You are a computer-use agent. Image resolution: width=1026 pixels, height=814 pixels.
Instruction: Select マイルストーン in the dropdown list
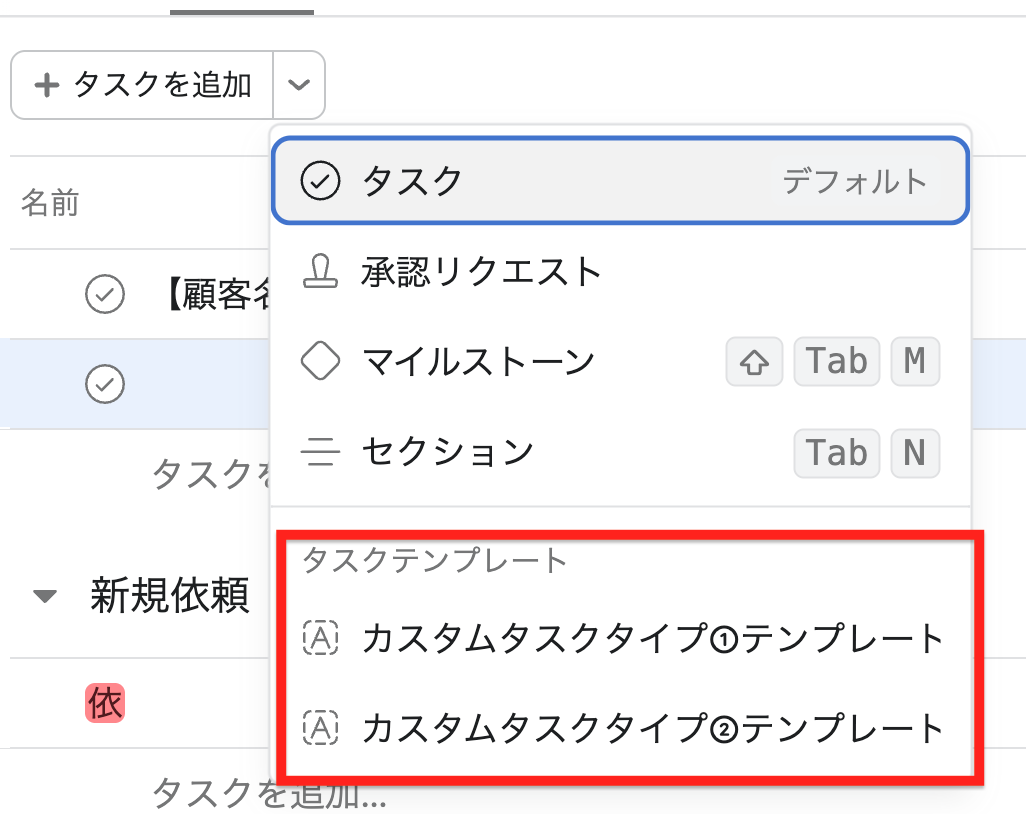620,361
